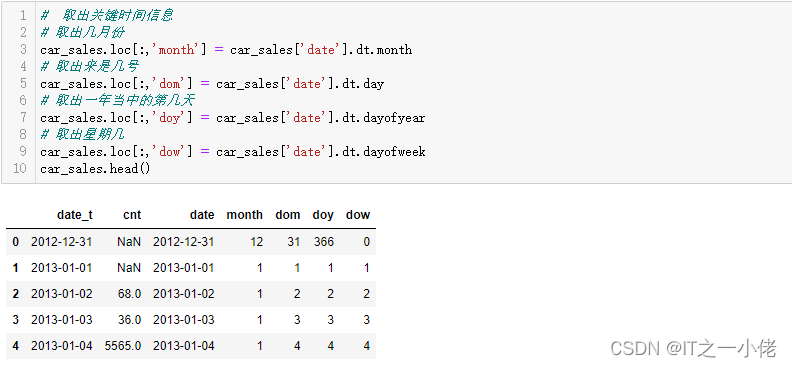Click the doy column header

323,215
